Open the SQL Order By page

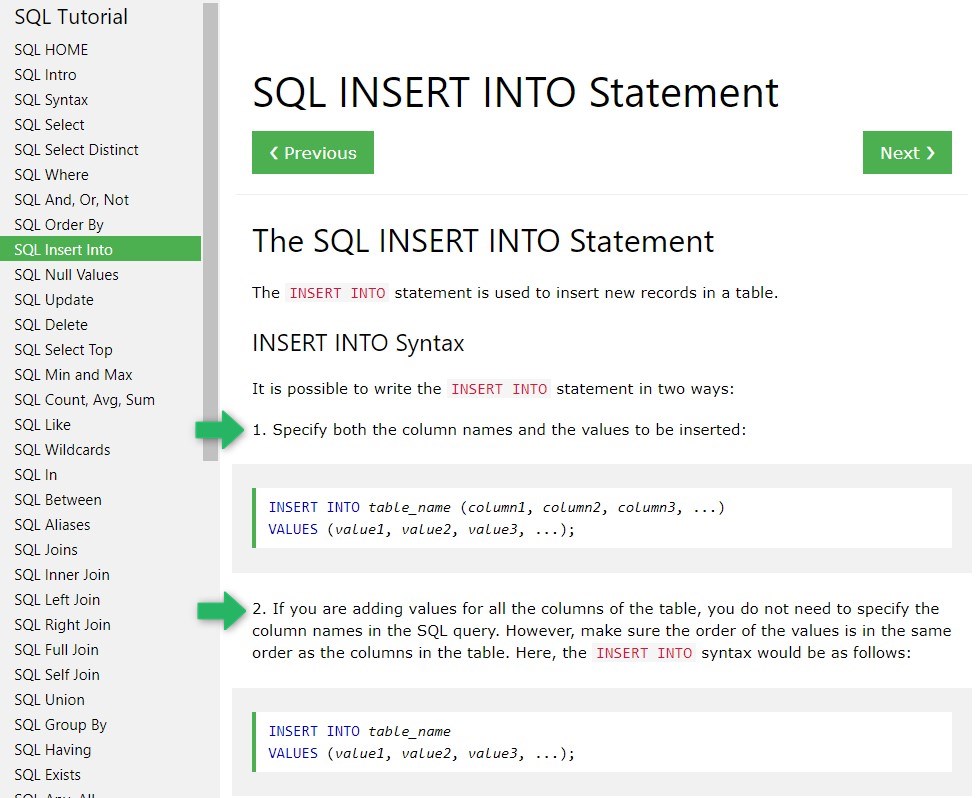click(x=57, y=224)
